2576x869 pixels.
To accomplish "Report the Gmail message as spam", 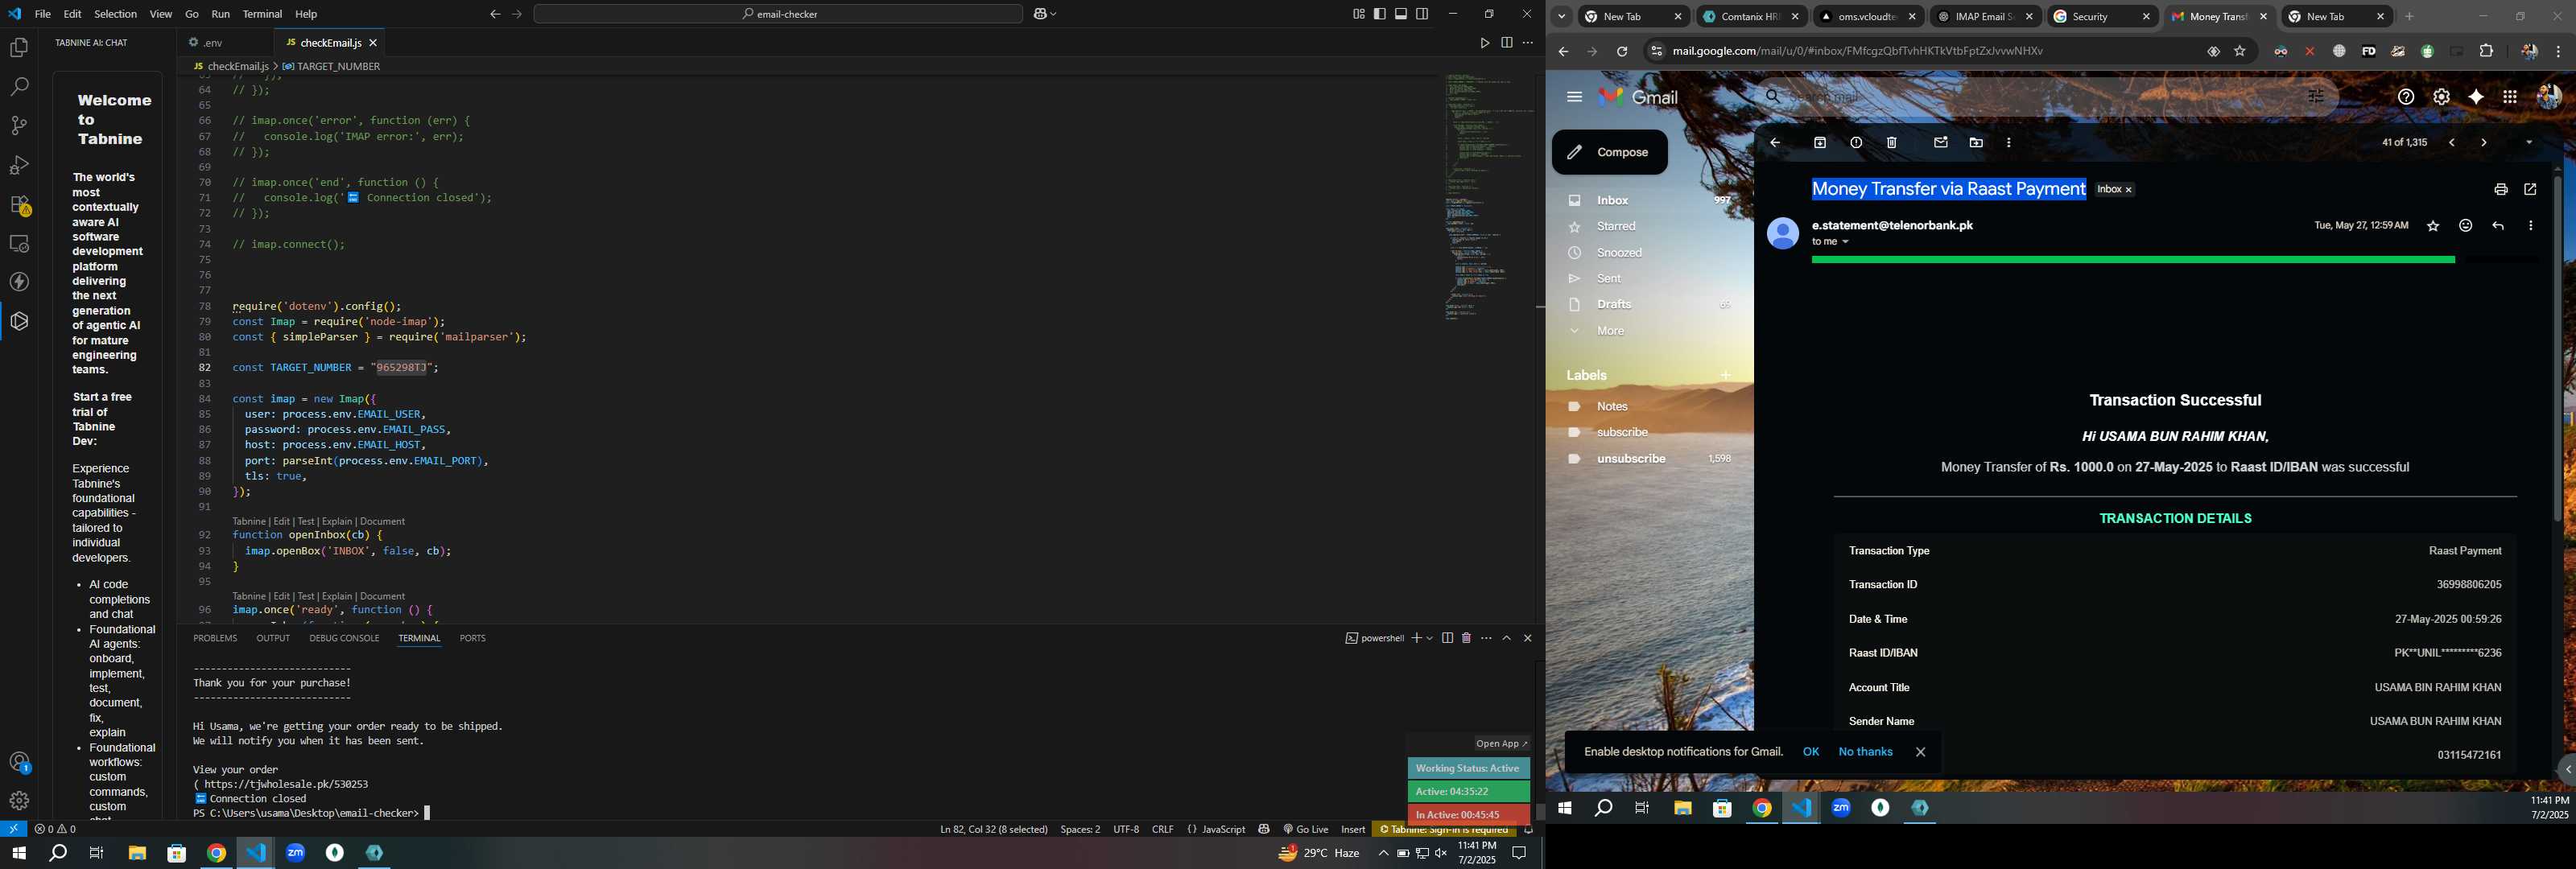I will tap(1856, 143).
